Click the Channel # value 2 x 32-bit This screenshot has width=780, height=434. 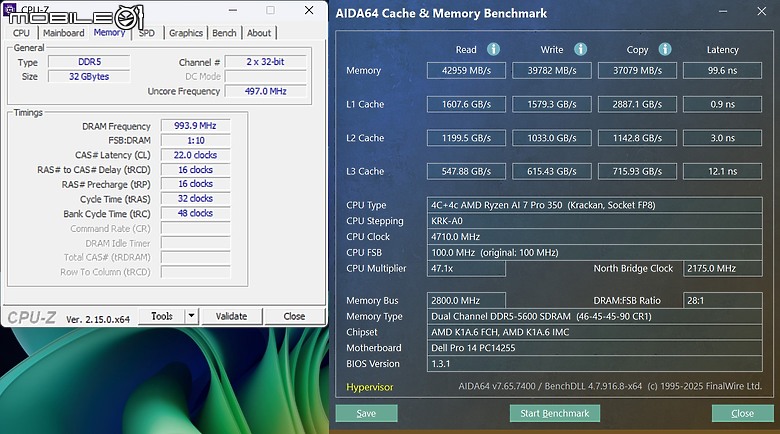[x=265, y=62]
